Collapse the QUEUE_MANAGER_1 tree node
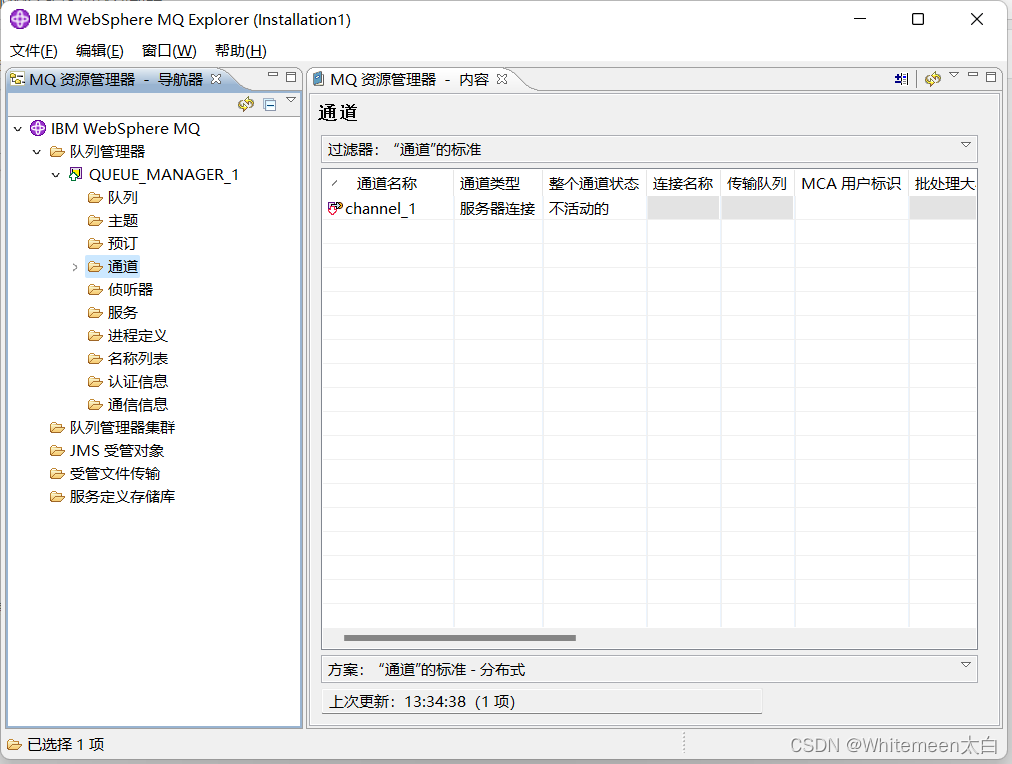The height and width of the screenshot is (764, 1012). click(x=56, y=175)
